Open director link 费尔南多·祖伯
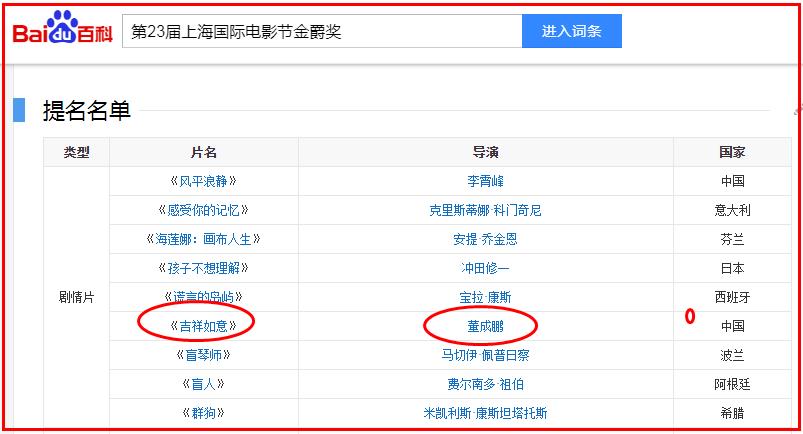The image size is (803, 434). coord(485,384)
